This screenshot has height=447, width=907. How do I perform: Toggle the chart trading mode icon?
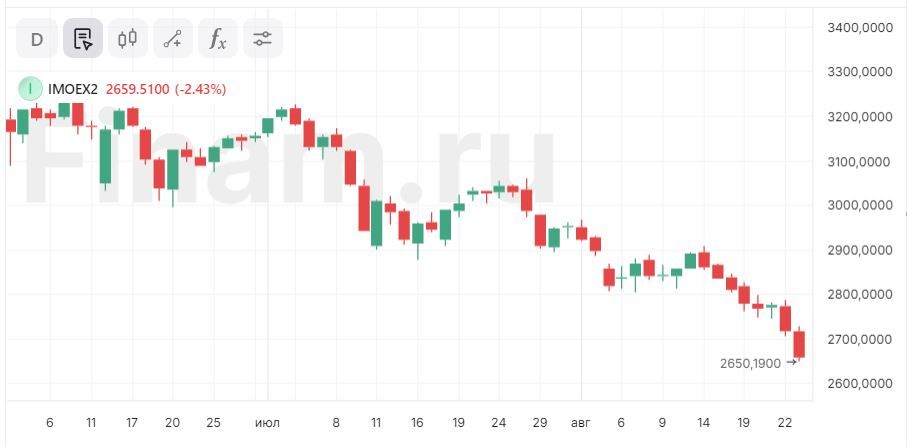(x=83, y=39)
